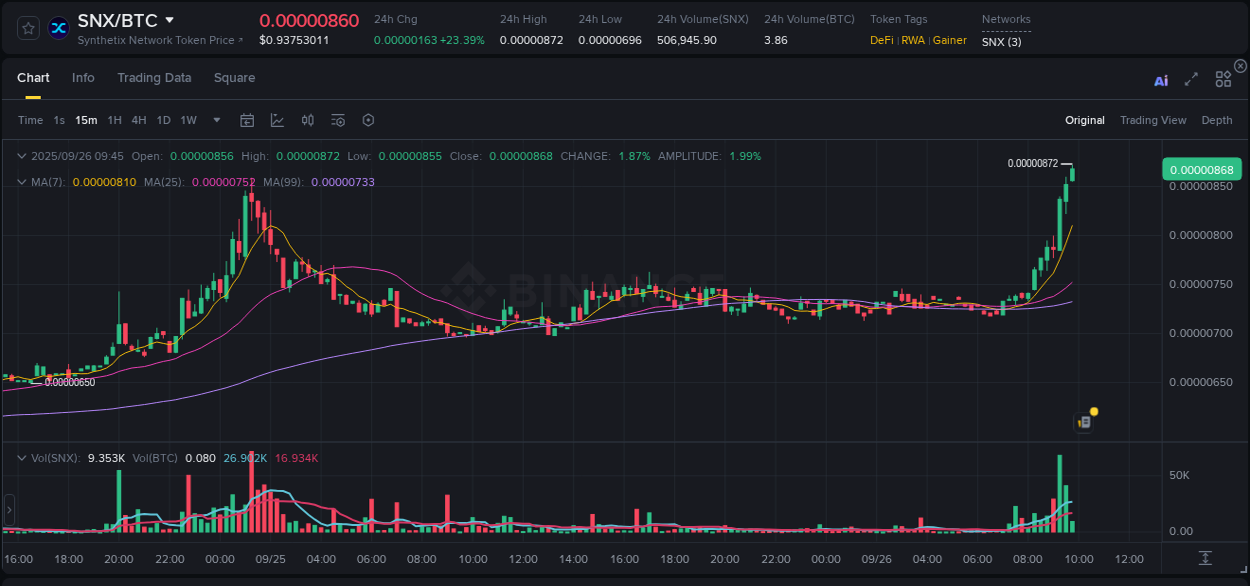The image size is (1250, 586).
Task: Open the technical indicators tool
Action: point(308,120)
